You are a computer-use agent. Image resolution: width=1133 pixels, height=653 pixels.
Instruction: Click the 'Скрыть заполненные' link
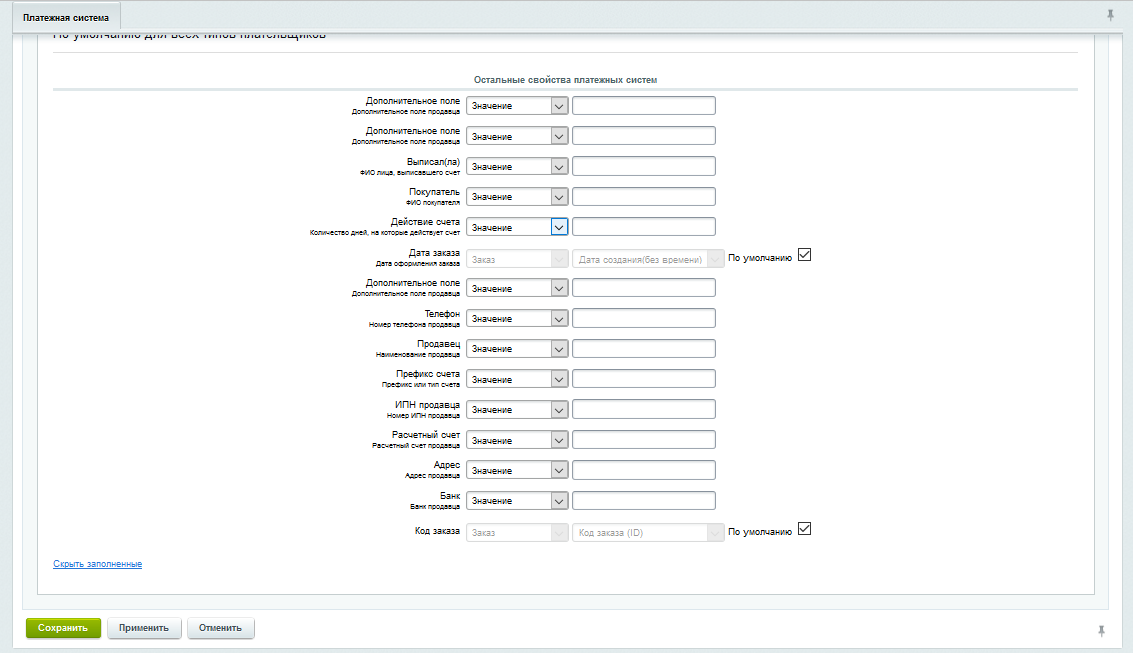tap(97, 564)
